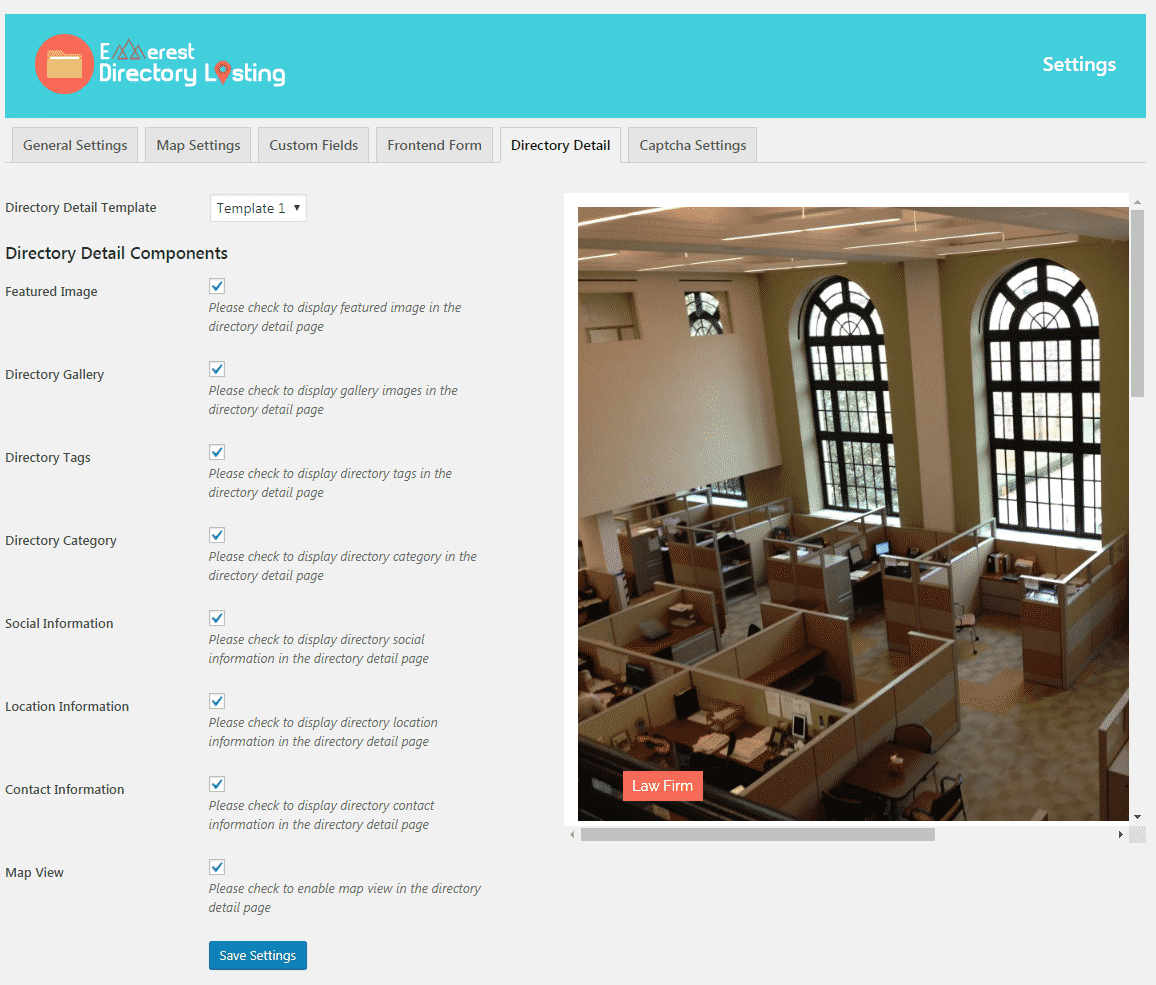Screen dimensions: 1156x985
Task: Uncheck the Social Information checkbox
Action: pos(217,618)
